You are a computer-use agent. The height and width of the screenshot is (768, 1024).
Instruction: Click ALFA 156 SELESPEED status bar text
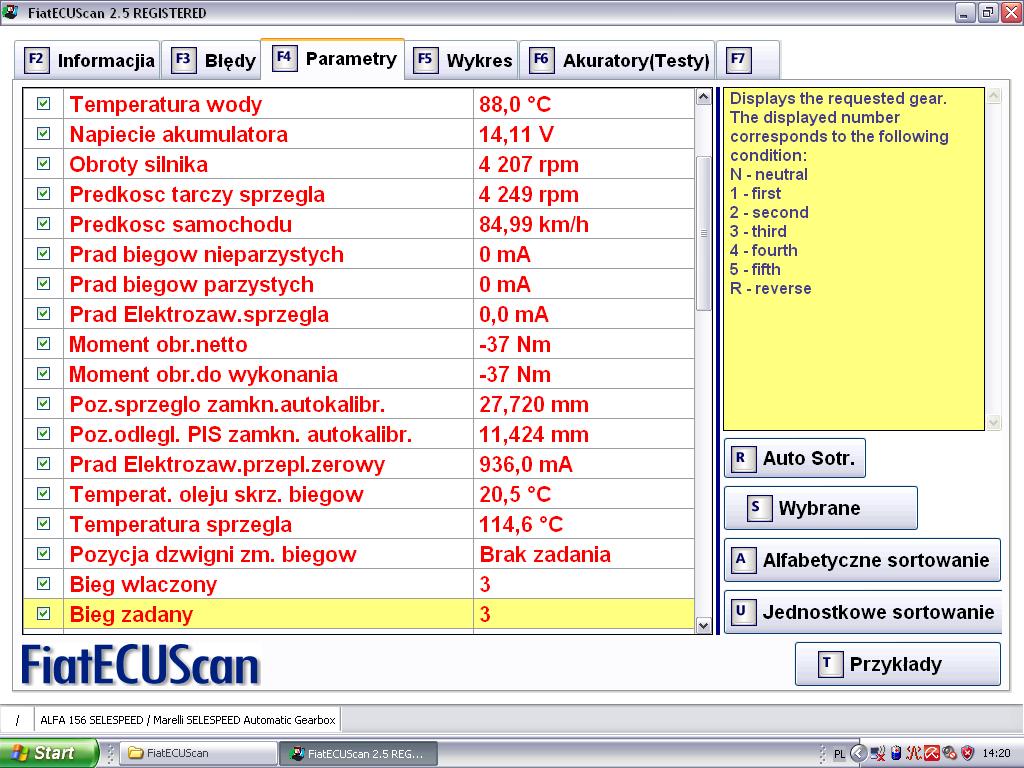click(x=188, y=720)
